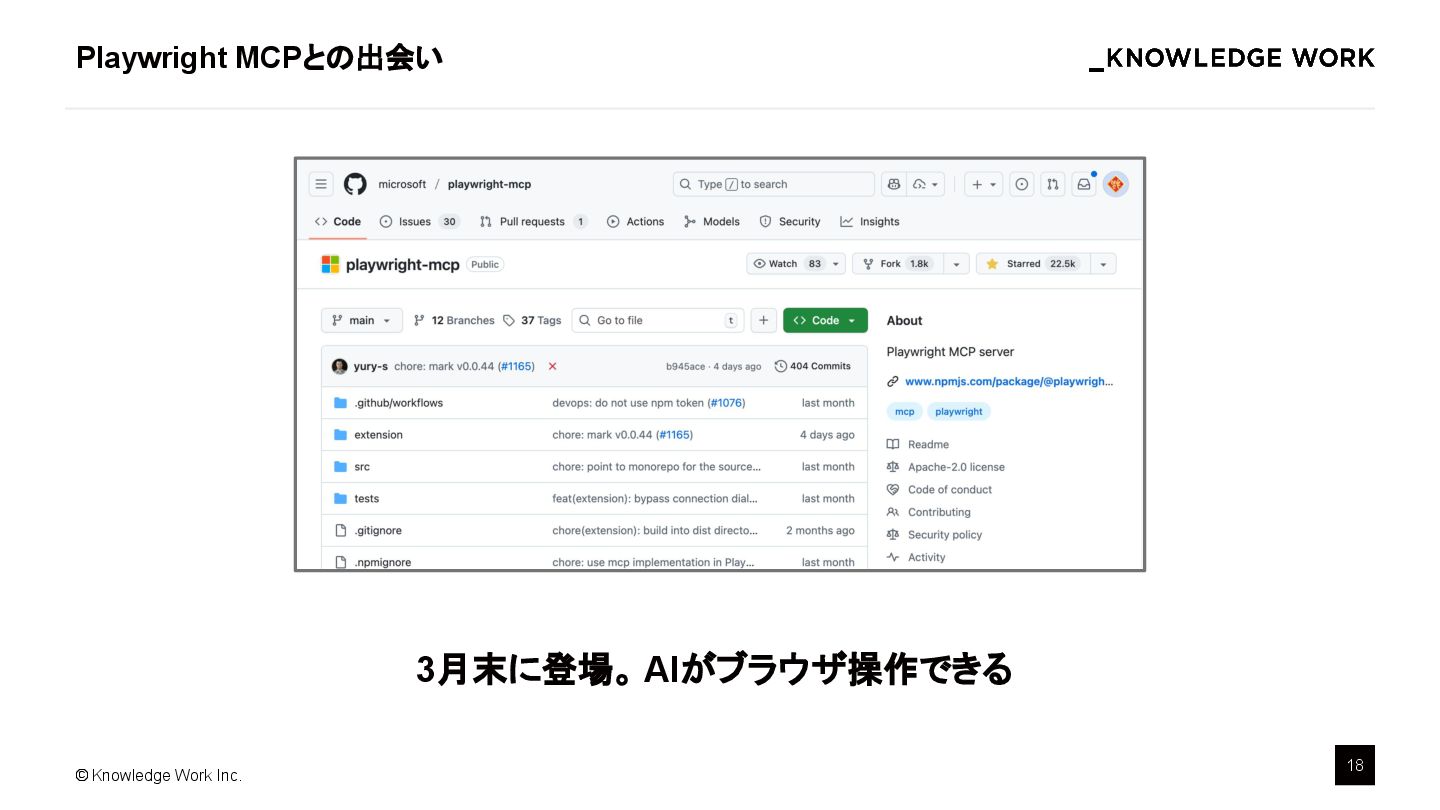Switch to the Pull requests tab
Viewport: 1440px width, 810px height.
(533, 222)
